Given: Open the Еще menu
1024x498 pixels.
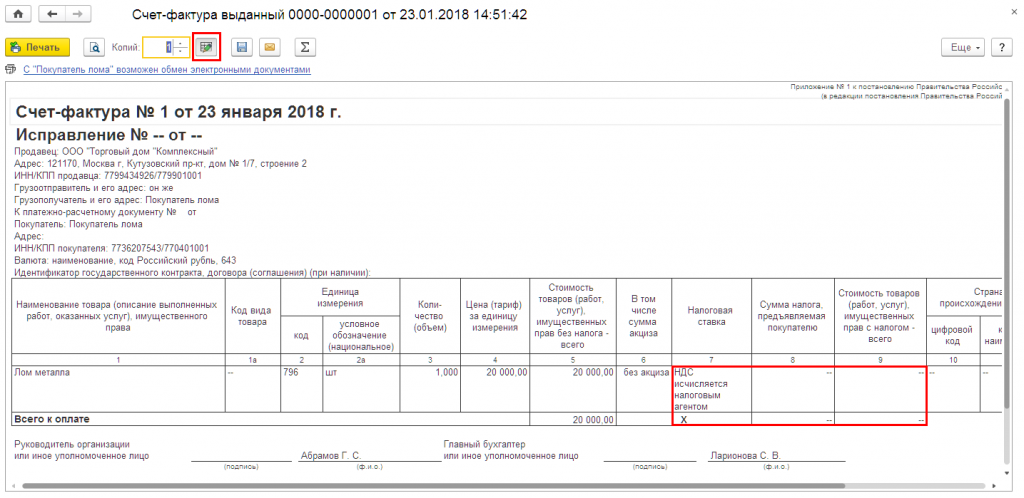Looking at the screenshot, I should pyautogui.click(x=962, y=48).
